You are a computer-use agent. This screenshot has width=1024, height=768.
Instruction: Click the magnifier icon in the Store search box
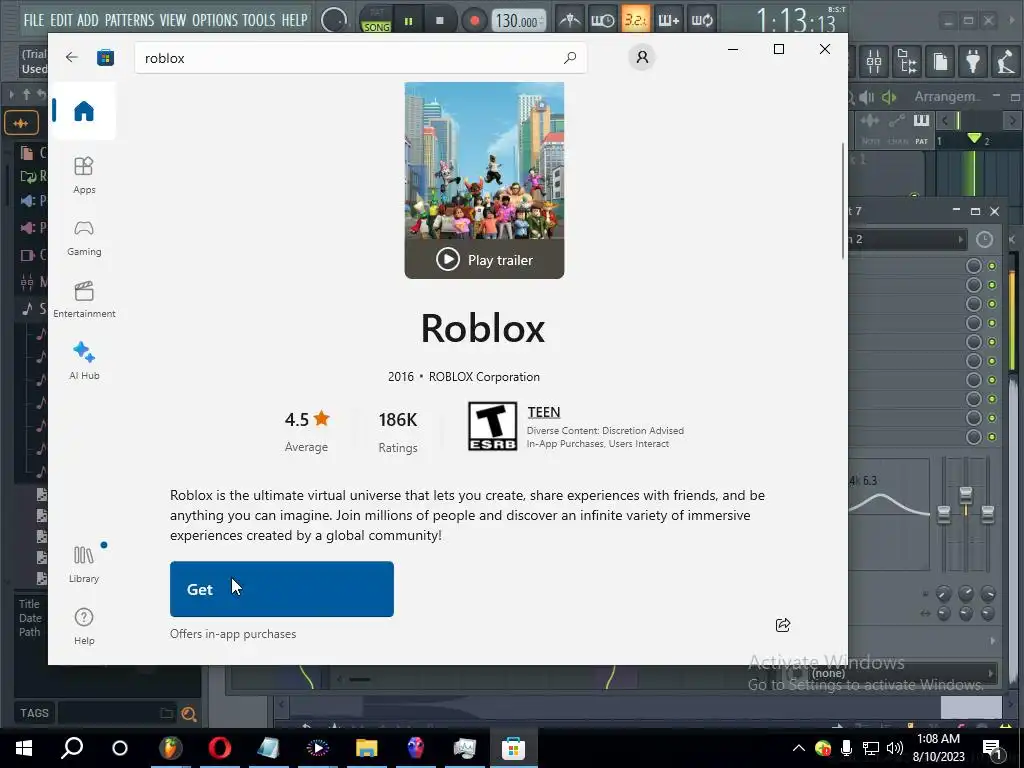click(569, 57)
